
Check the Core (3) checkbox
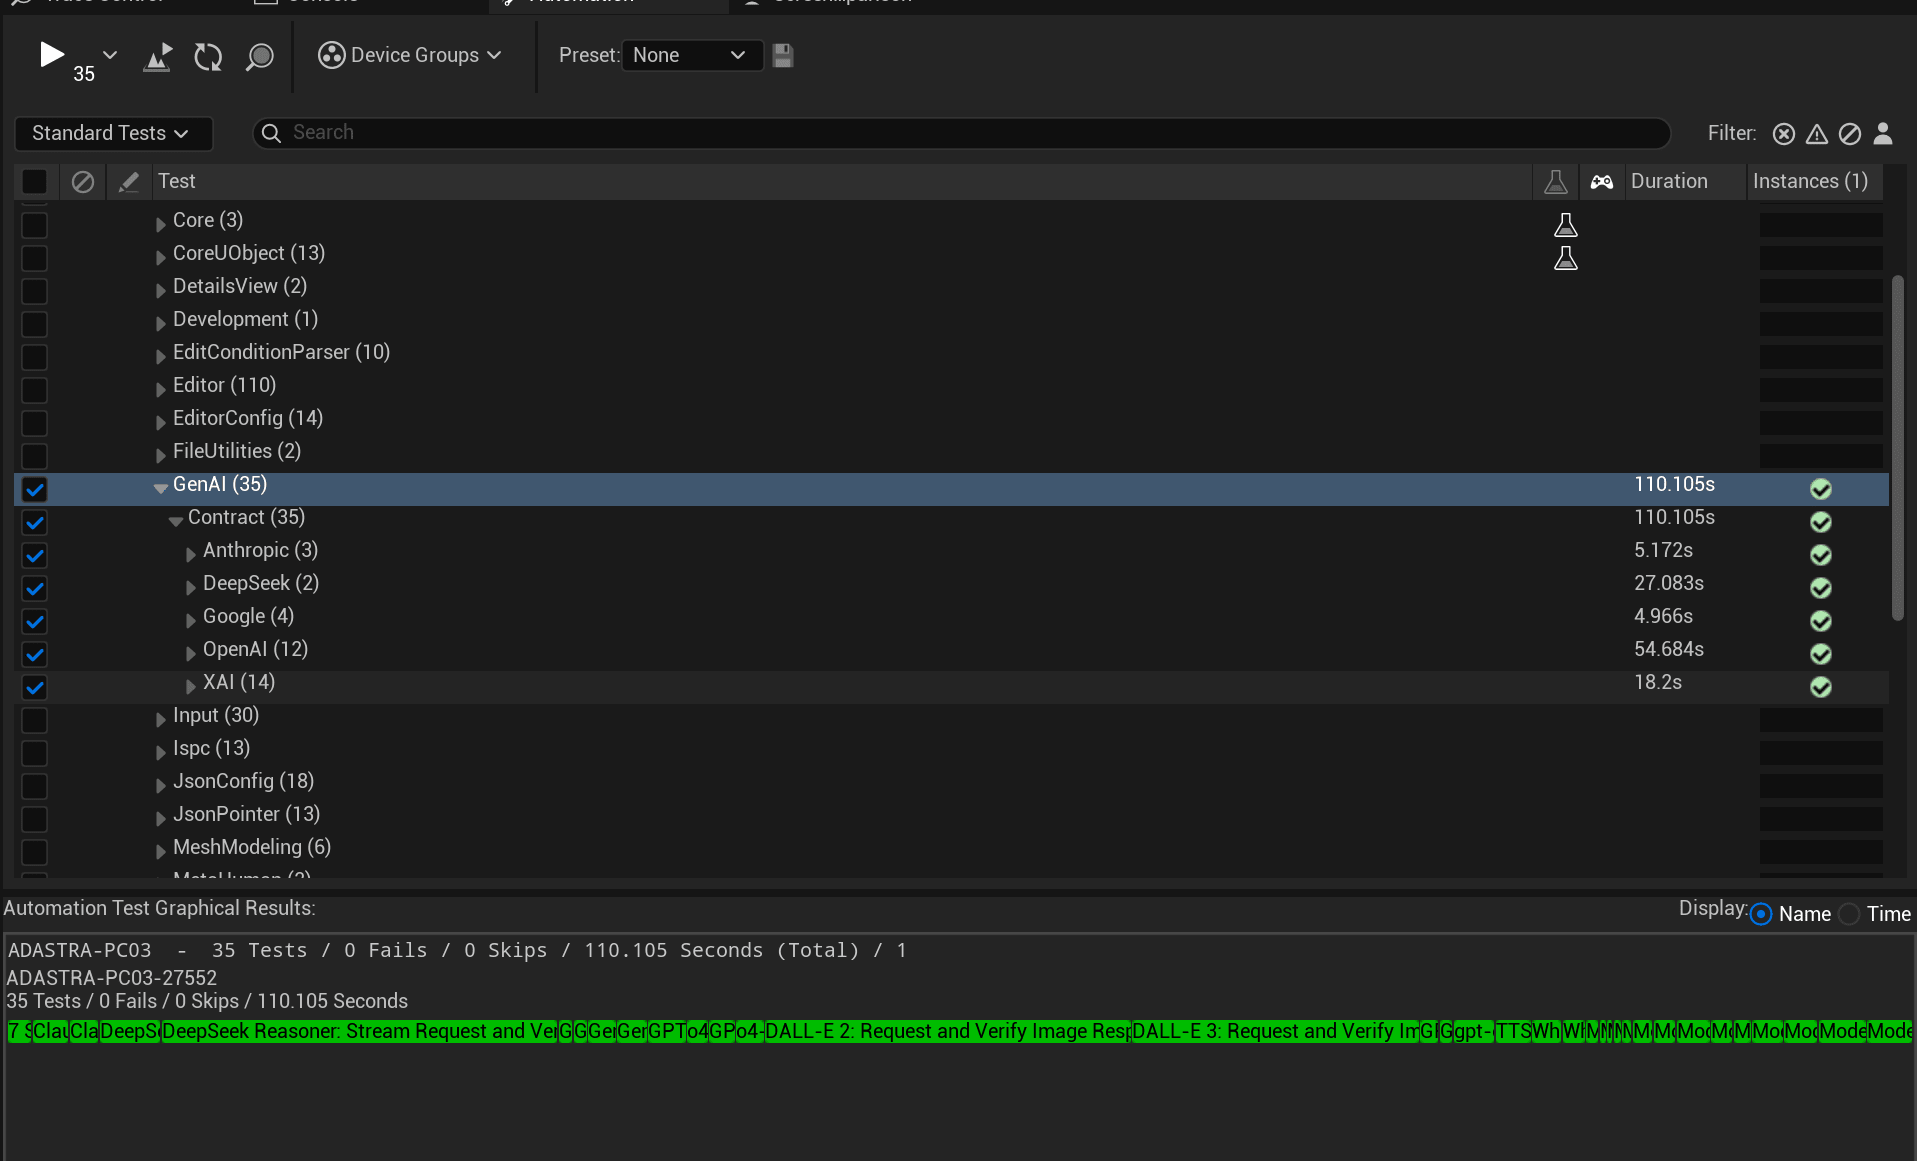tap(34, 224)
